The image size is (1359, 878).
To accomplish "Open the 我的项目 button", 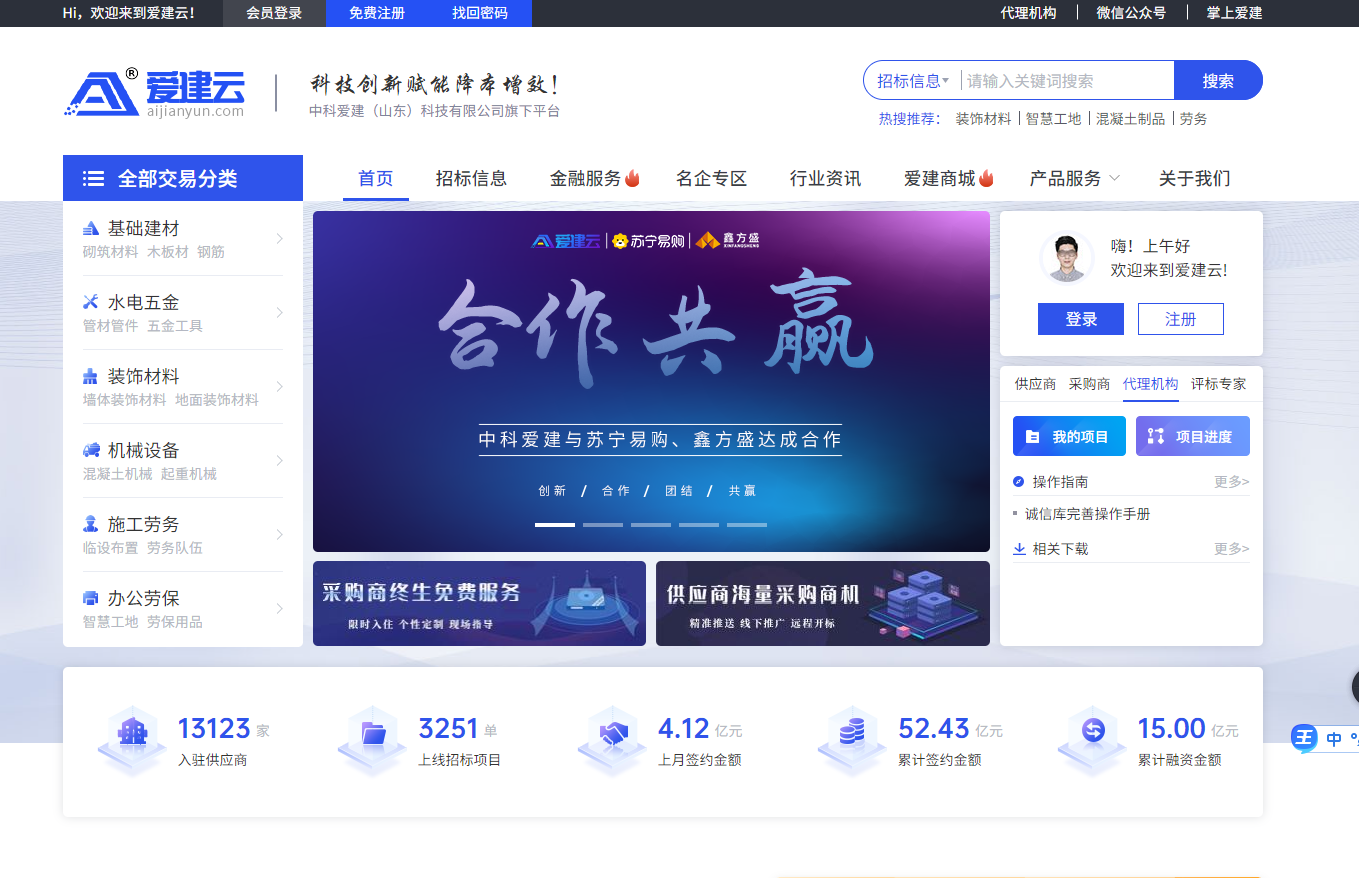I will (x=1069, y=436).
